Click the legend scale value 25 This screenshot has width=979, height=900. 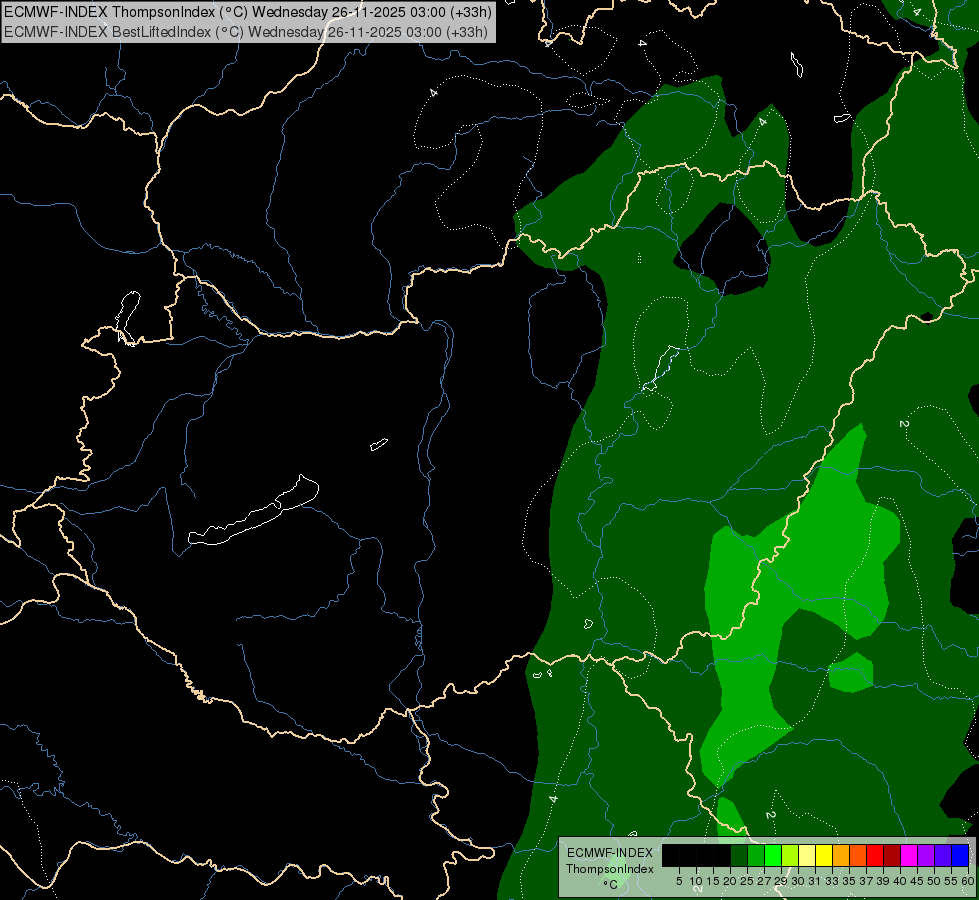[747, 881]
